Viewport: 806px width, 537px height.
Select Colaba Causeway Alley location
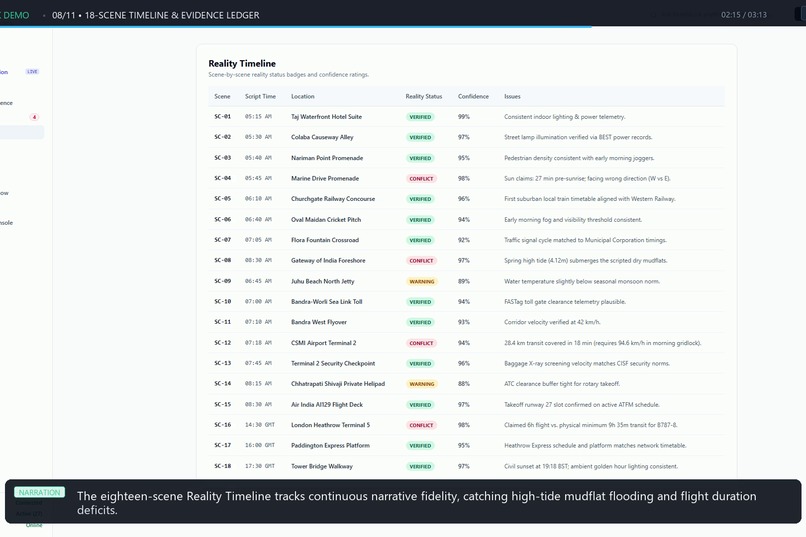[x=322, y=137]
